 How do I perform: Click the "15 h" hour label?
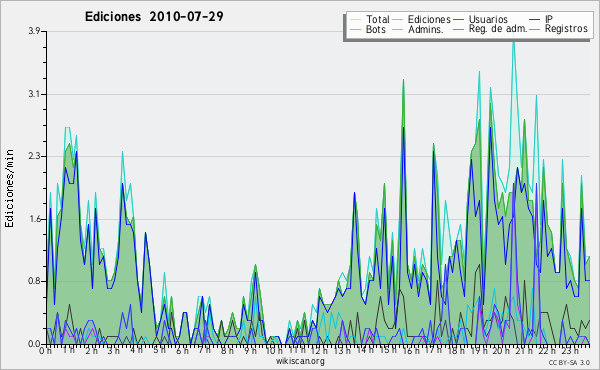pos(388,350)
